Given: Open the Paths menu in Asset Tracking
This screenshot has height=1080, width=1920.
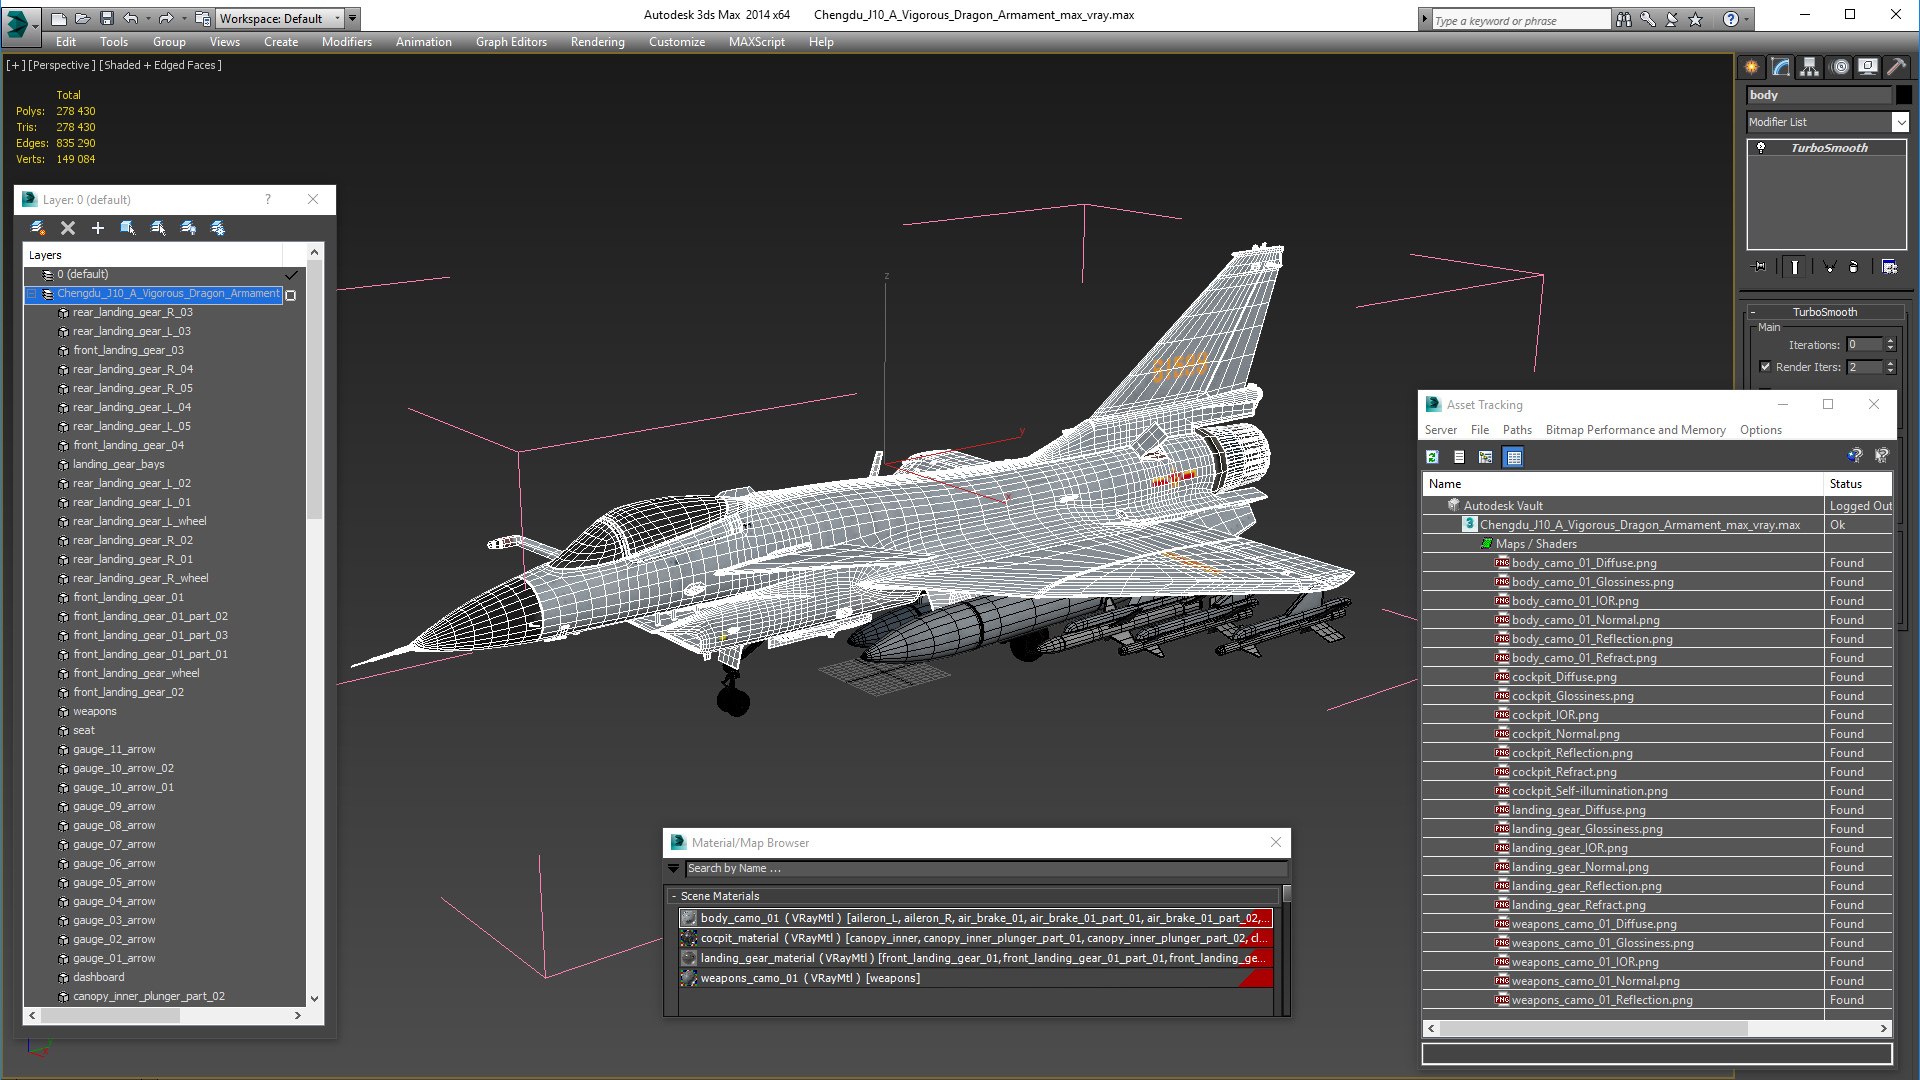Looking at the screenshot, I should pos(1517,430).
